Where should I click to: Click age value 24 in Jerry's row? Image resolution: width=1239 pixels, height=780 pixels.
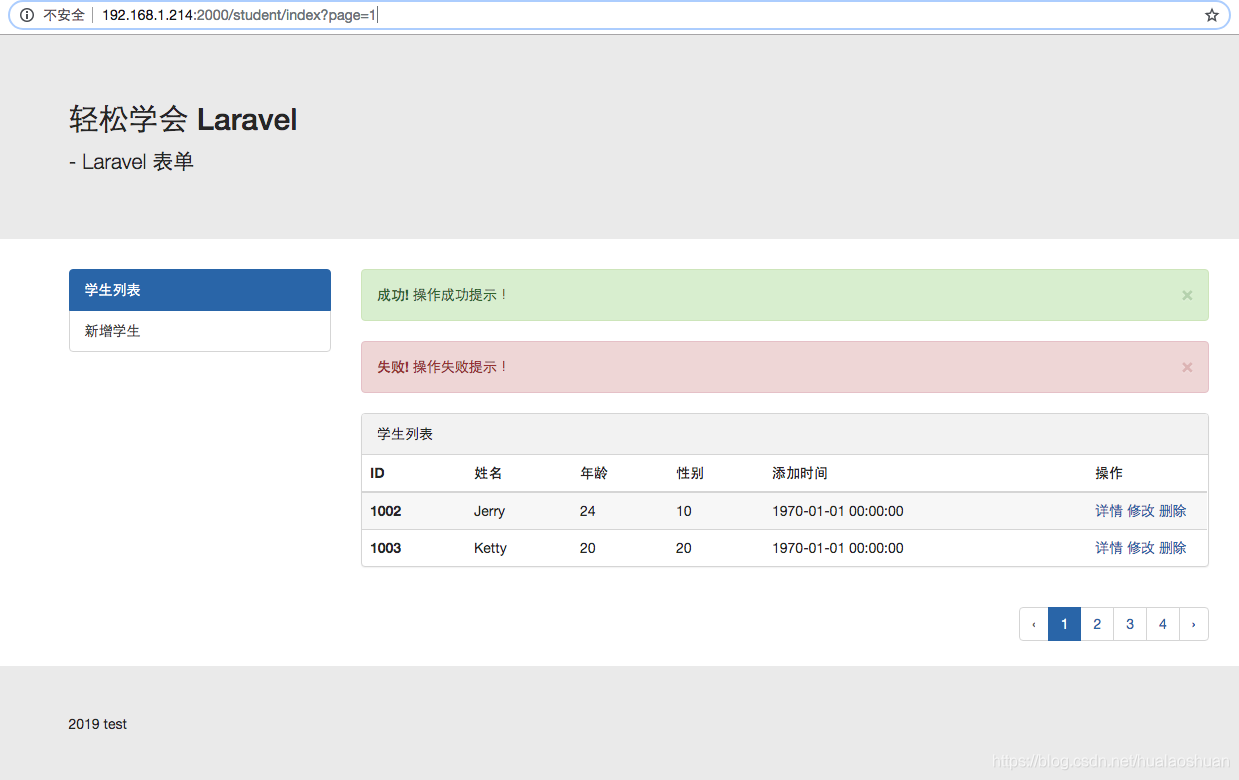(x=587, y=511)
